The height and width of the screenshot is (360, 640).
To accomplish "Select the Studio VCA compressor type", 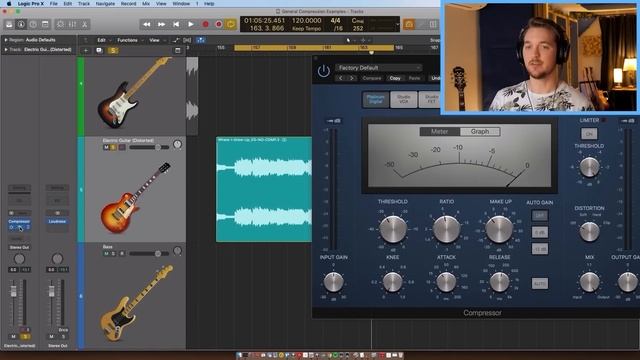I will [403, 99].
